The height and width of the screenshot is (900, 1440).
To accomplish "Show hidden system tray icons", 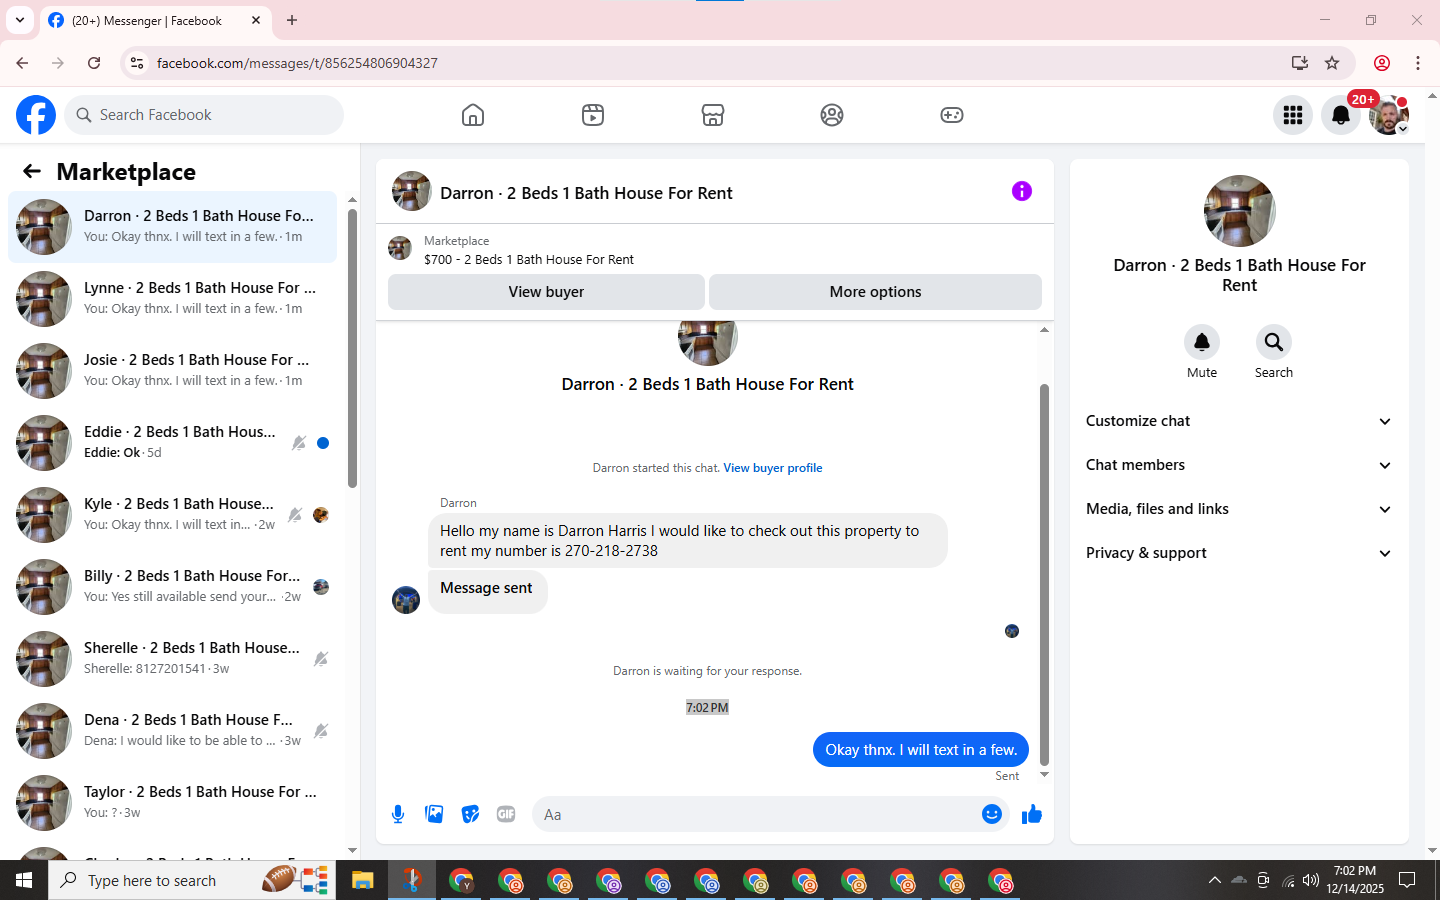I will click(1214, 880).
